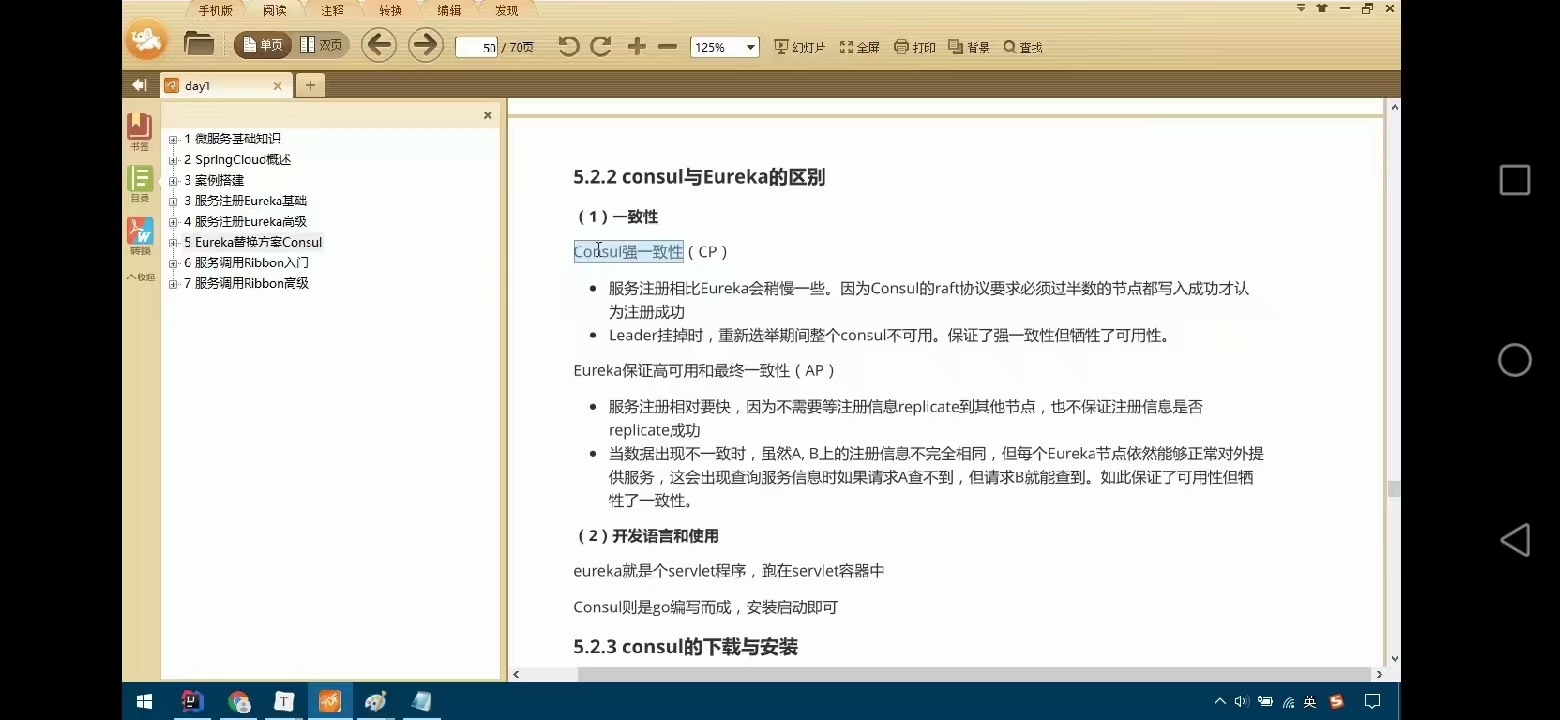Click the volume tray icon
This screenshot has height=720, width=1560.
[1241, 702]
